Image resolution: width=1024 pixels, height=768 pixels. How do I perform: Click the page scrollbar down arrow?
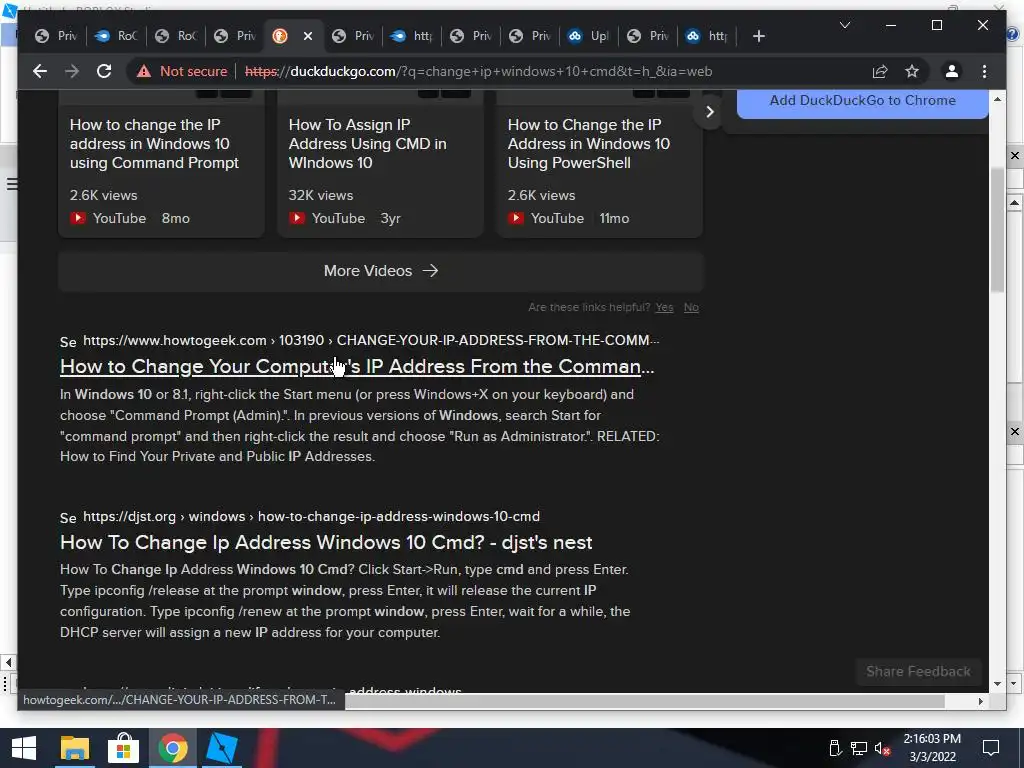(997, 684)
